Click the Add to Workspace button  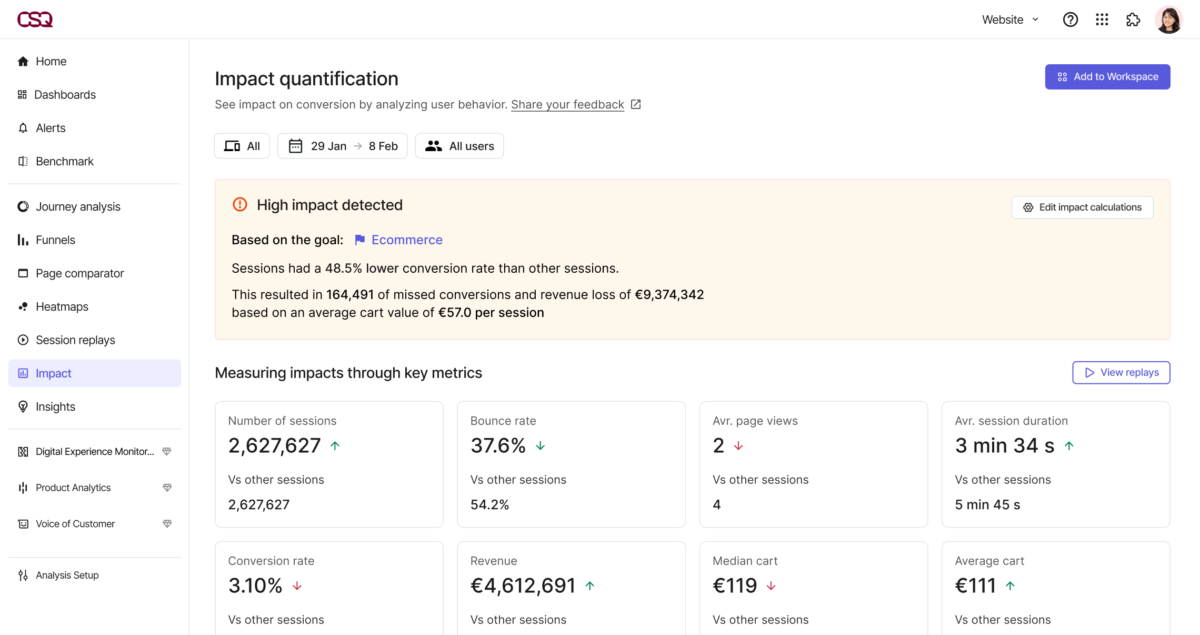click(x=1107, y=76)
